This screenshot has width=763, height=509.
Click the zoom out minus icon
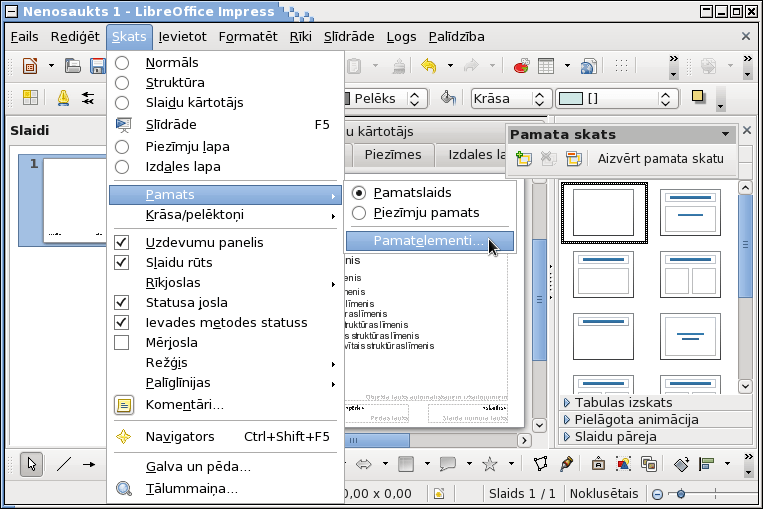coord(657,494)
